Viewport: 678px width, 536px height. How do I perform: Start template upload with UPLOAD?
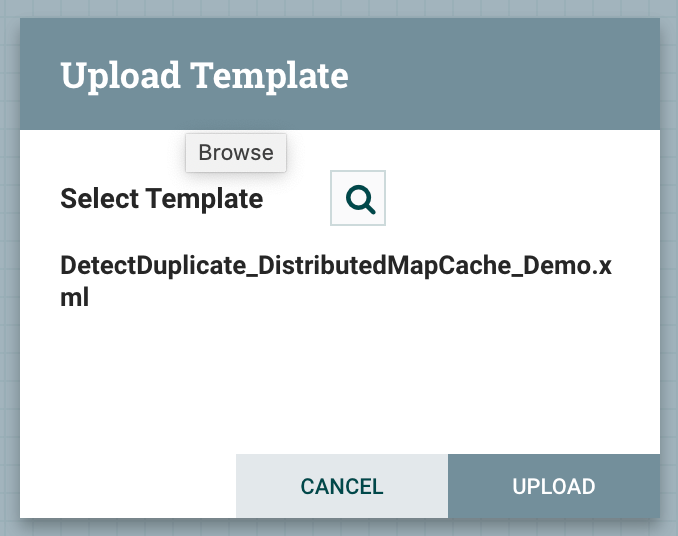(x=554, y=486)
